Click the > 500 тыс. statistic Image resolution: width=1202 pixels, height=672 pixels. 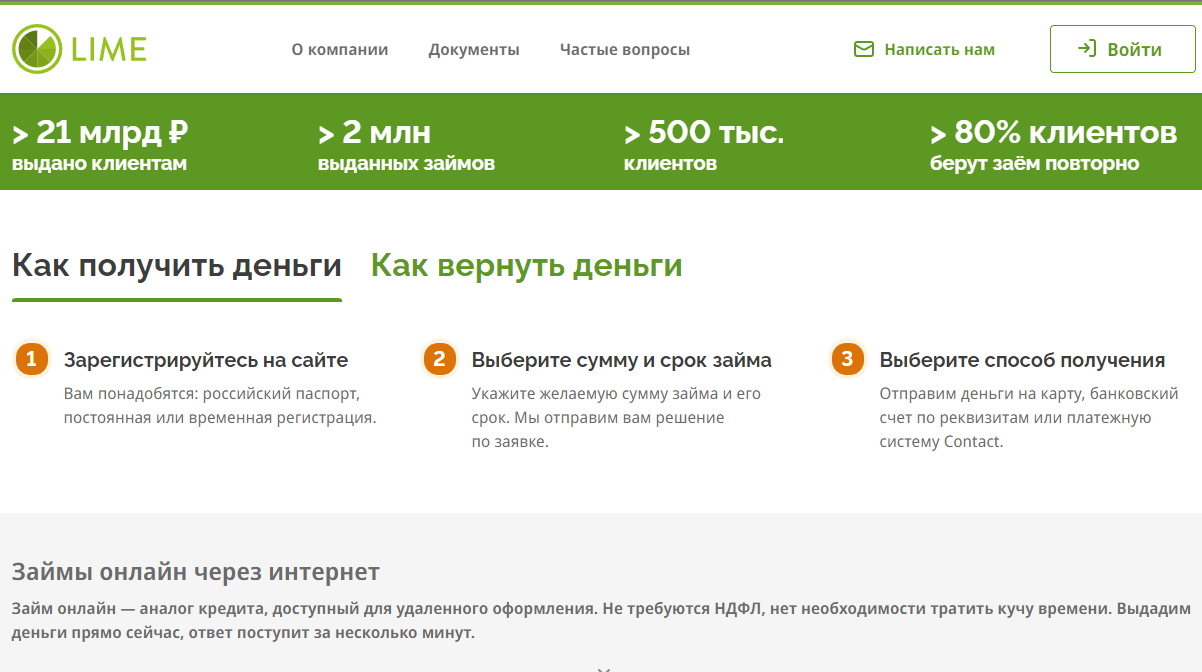(x=704, y=132)
